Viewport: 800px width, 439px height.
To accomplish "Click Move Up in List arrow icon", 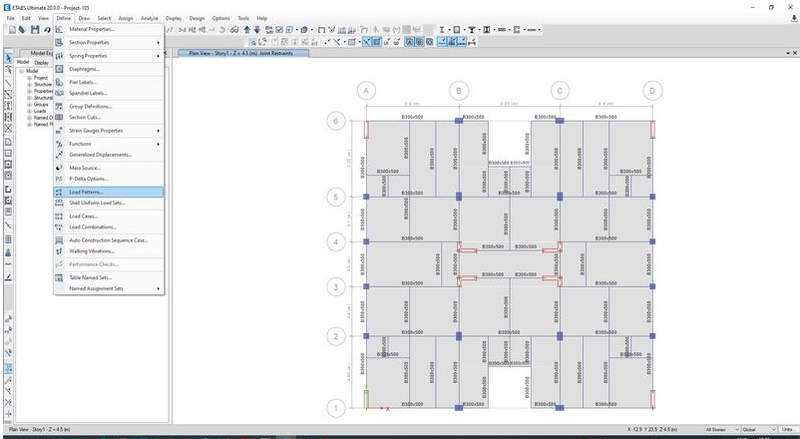I will pyautogui.click(x=247, y=30).
